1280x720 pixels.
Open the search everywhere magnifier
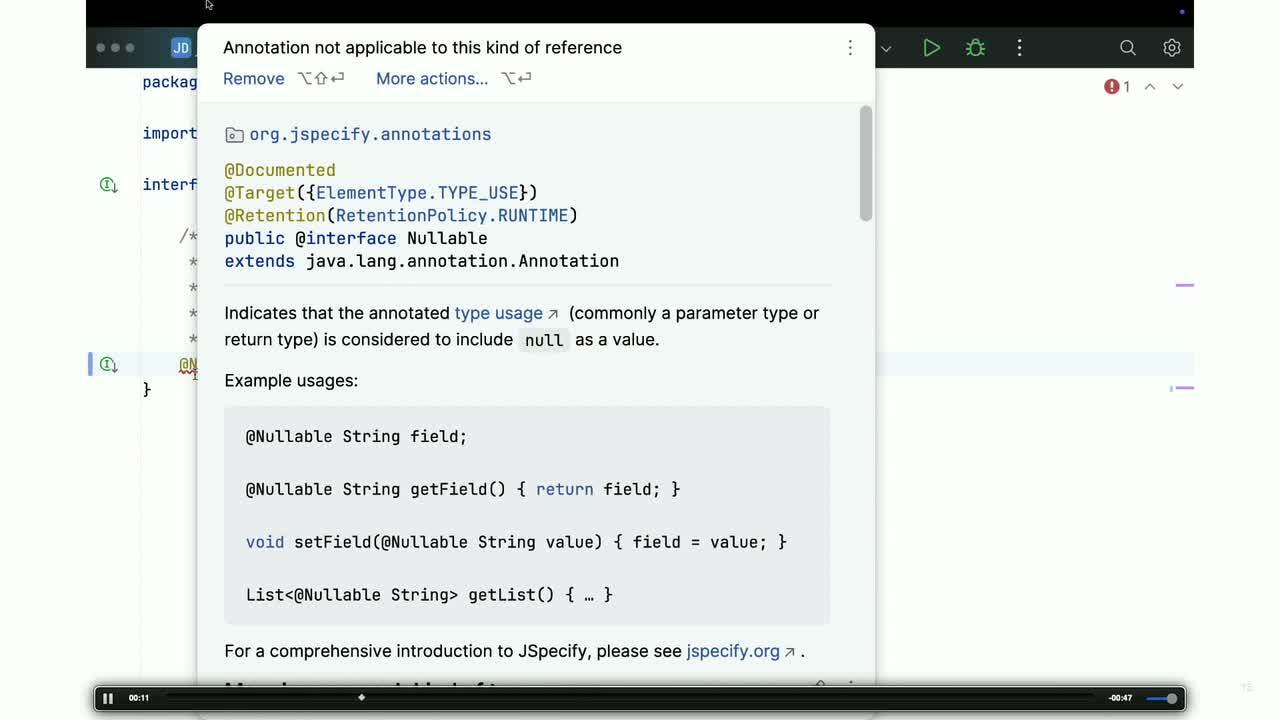pyautogui.click(x=1127, y=48)
